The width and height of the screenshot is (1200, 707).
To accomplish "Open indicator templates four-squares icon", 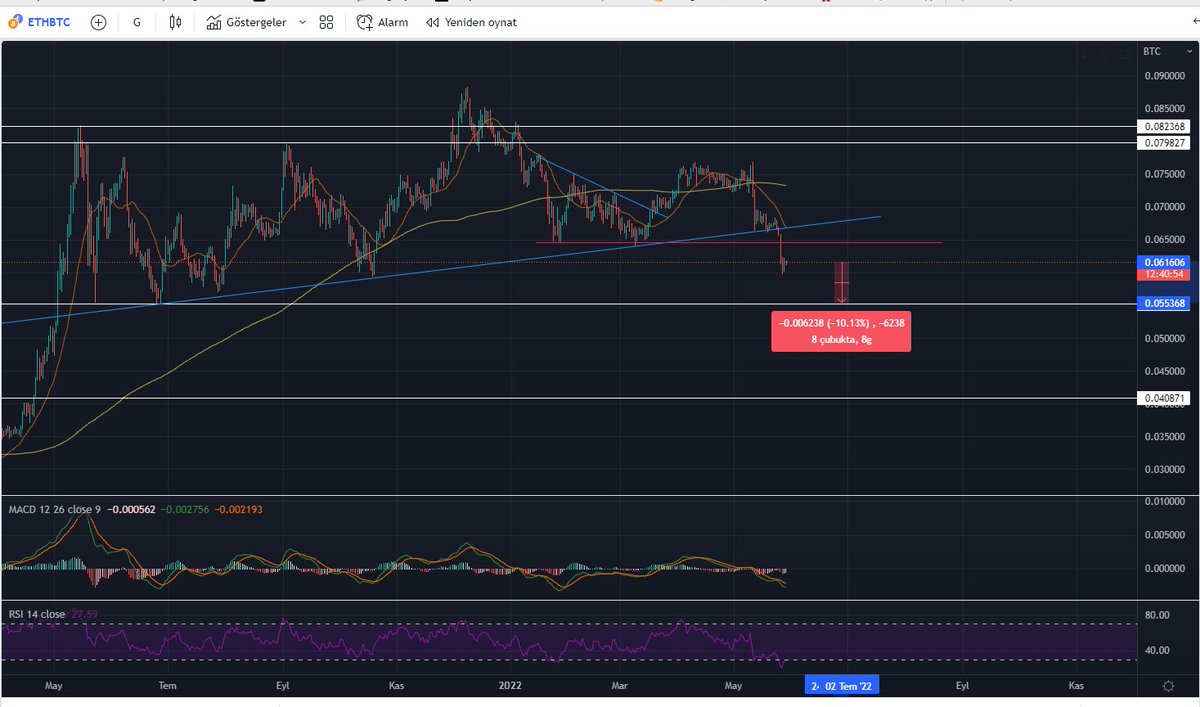I will click(x=326, y=22).
